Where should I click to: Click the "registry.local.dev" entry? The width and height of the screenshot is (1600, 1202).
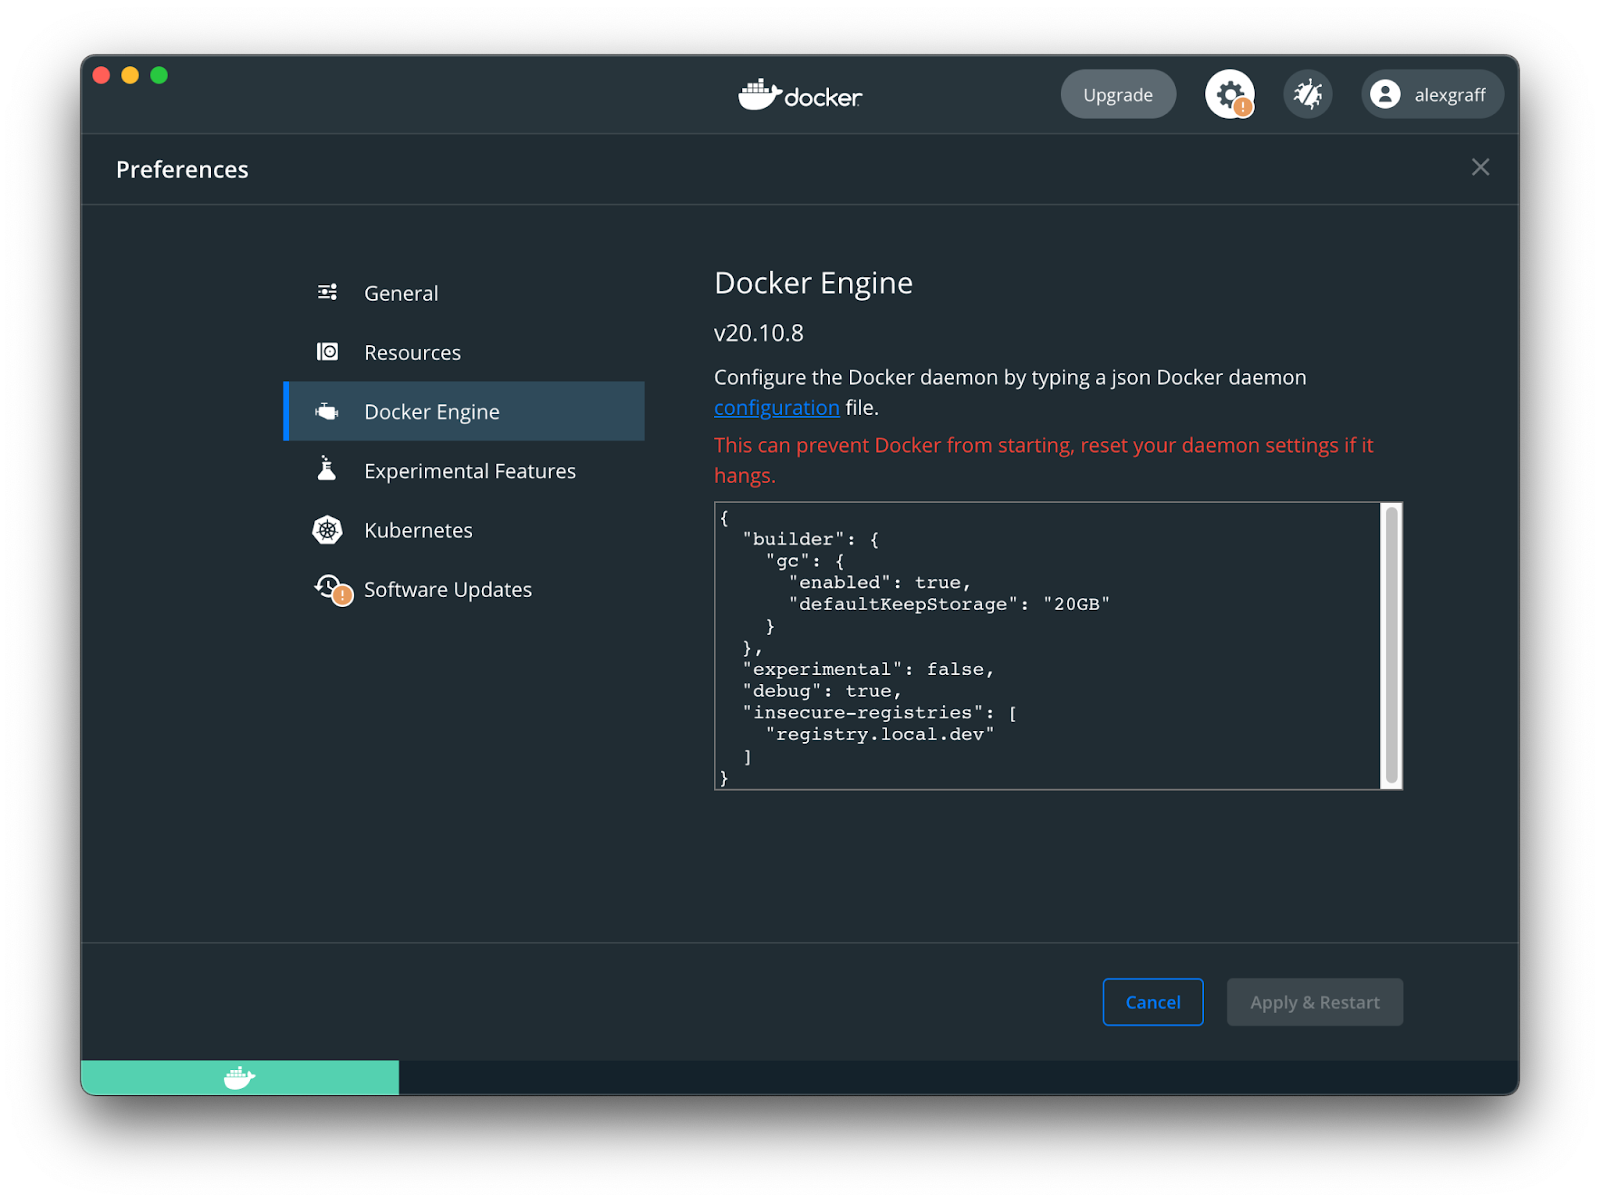coord(880,734)
